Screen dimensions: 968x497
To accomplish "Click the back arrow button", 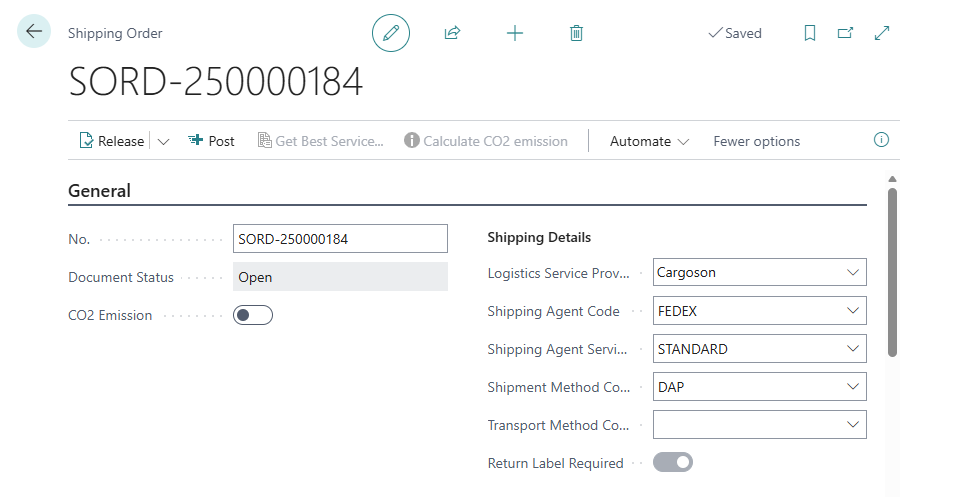I will (x=34, y=32).
